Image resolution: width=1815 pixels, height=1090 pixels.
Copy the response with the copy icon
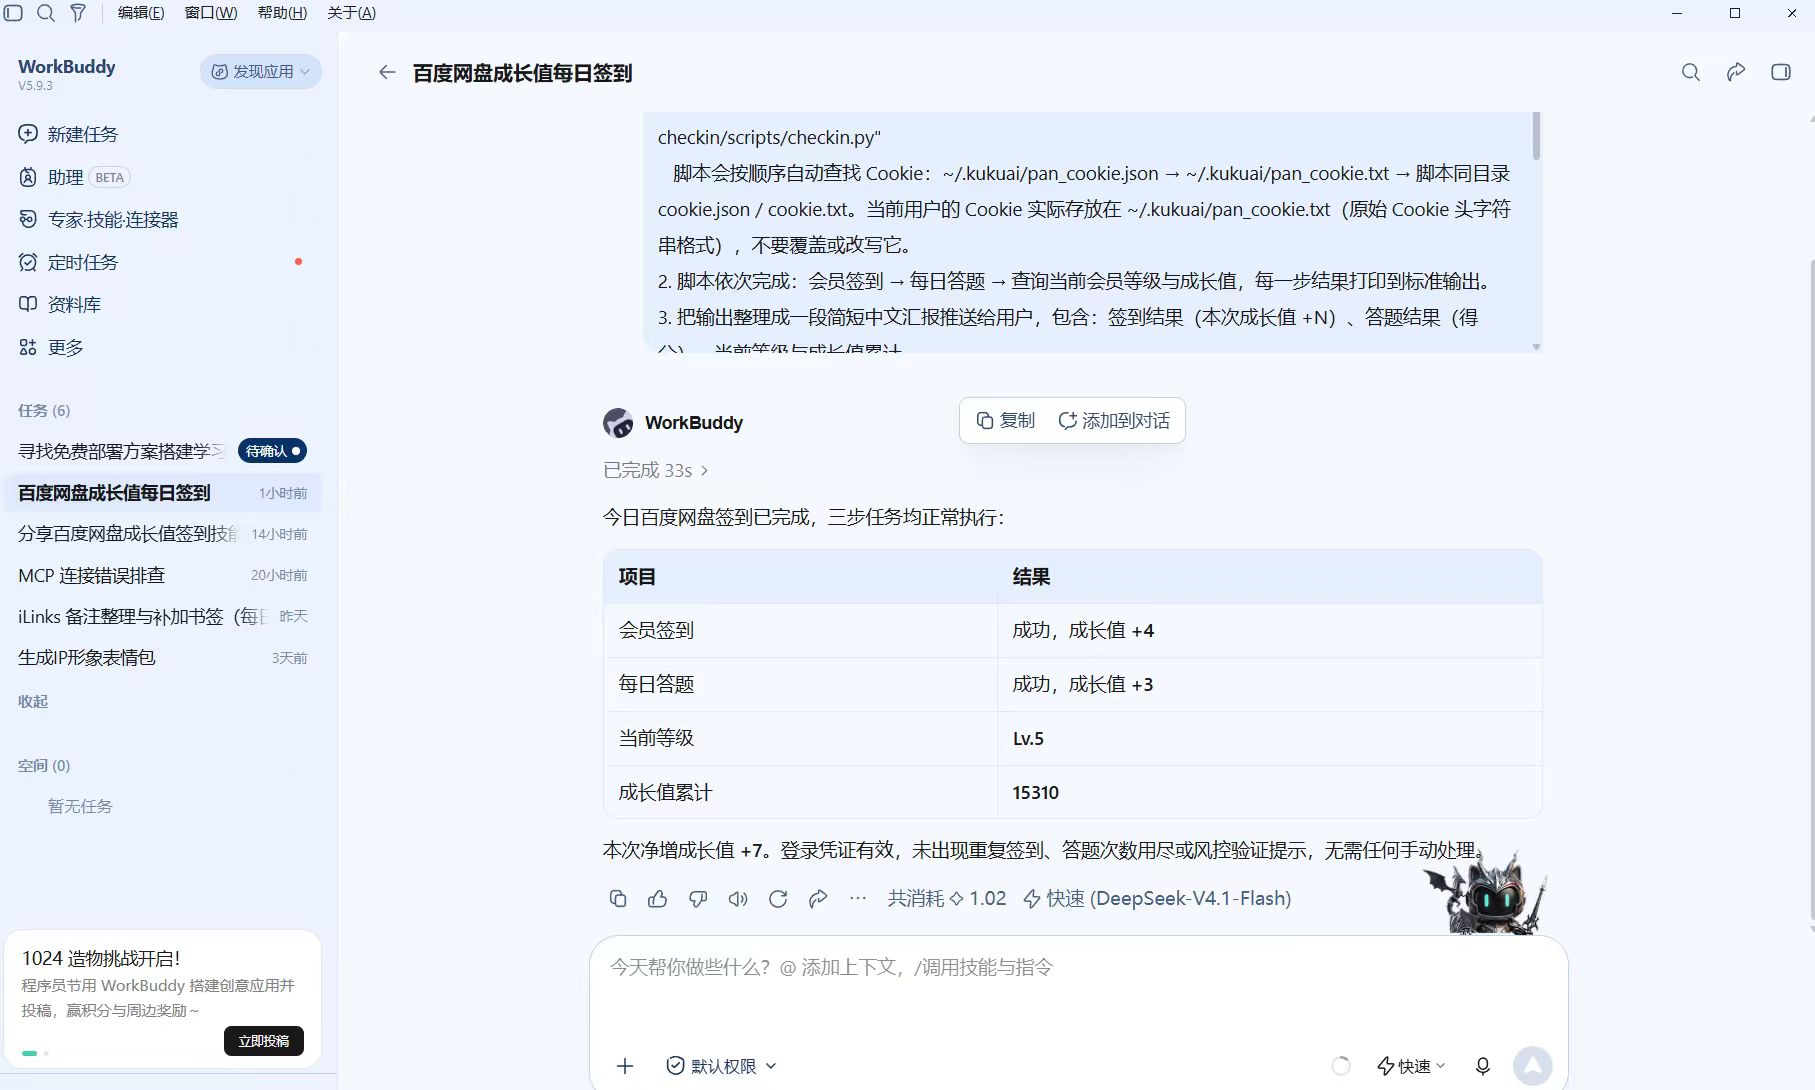[x=618, y=898]
